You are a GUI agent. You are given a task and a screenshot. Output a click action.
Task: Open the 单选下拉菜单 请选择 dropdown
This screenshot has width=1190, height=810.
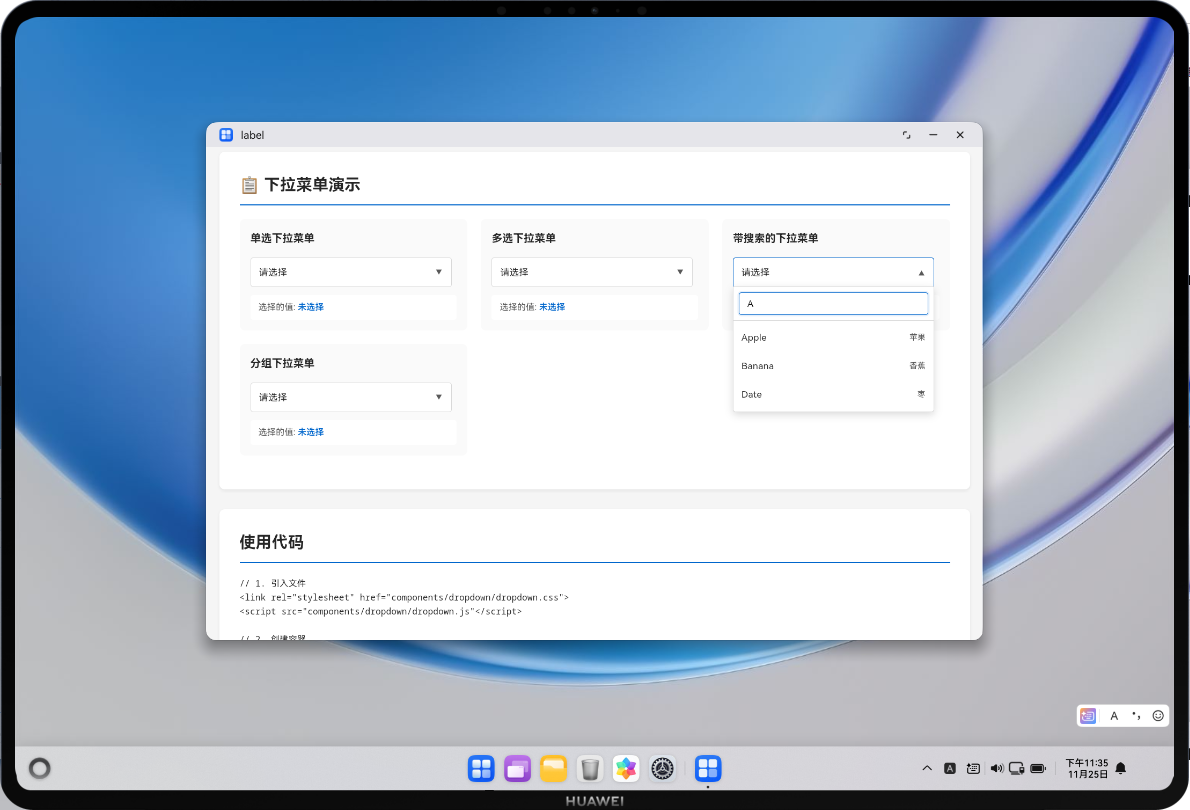pyautogui.click(x=350, y=271)
